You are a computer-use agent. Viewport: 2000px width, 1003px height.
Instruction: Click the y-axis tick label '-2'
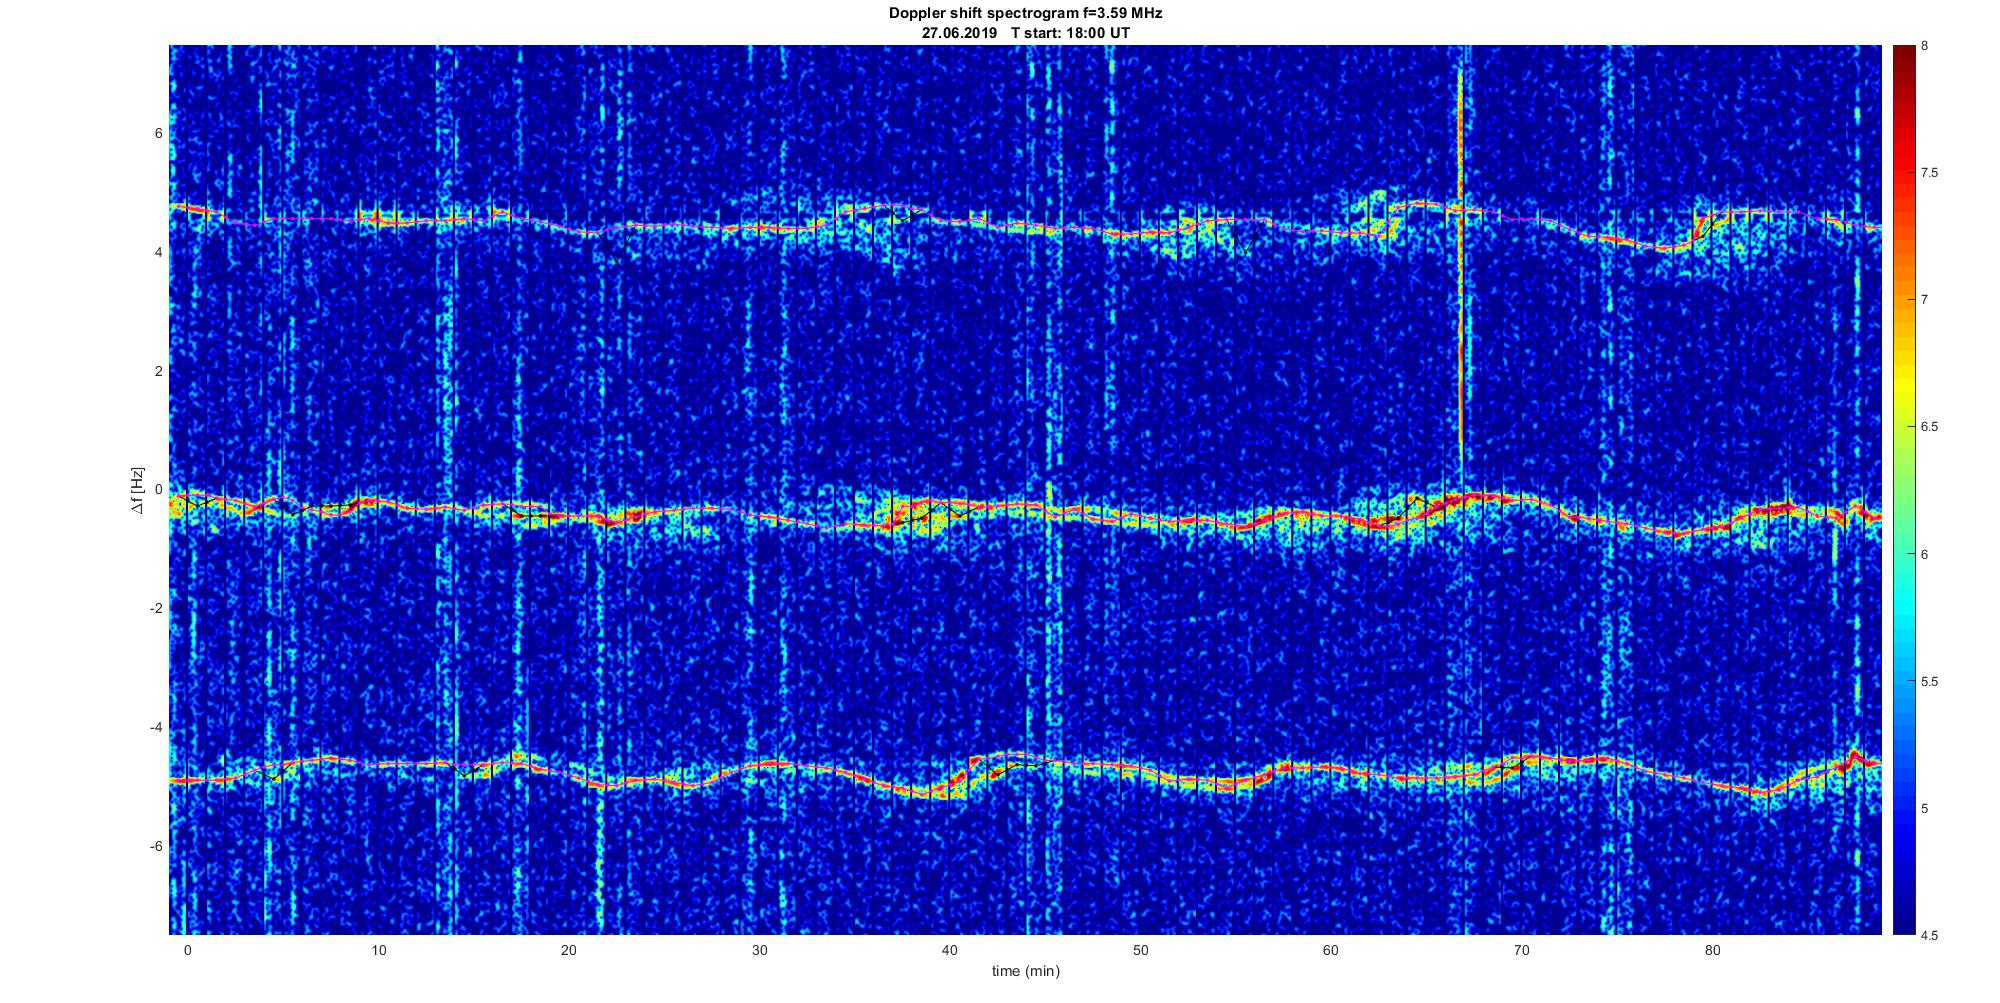click(156, 609)
